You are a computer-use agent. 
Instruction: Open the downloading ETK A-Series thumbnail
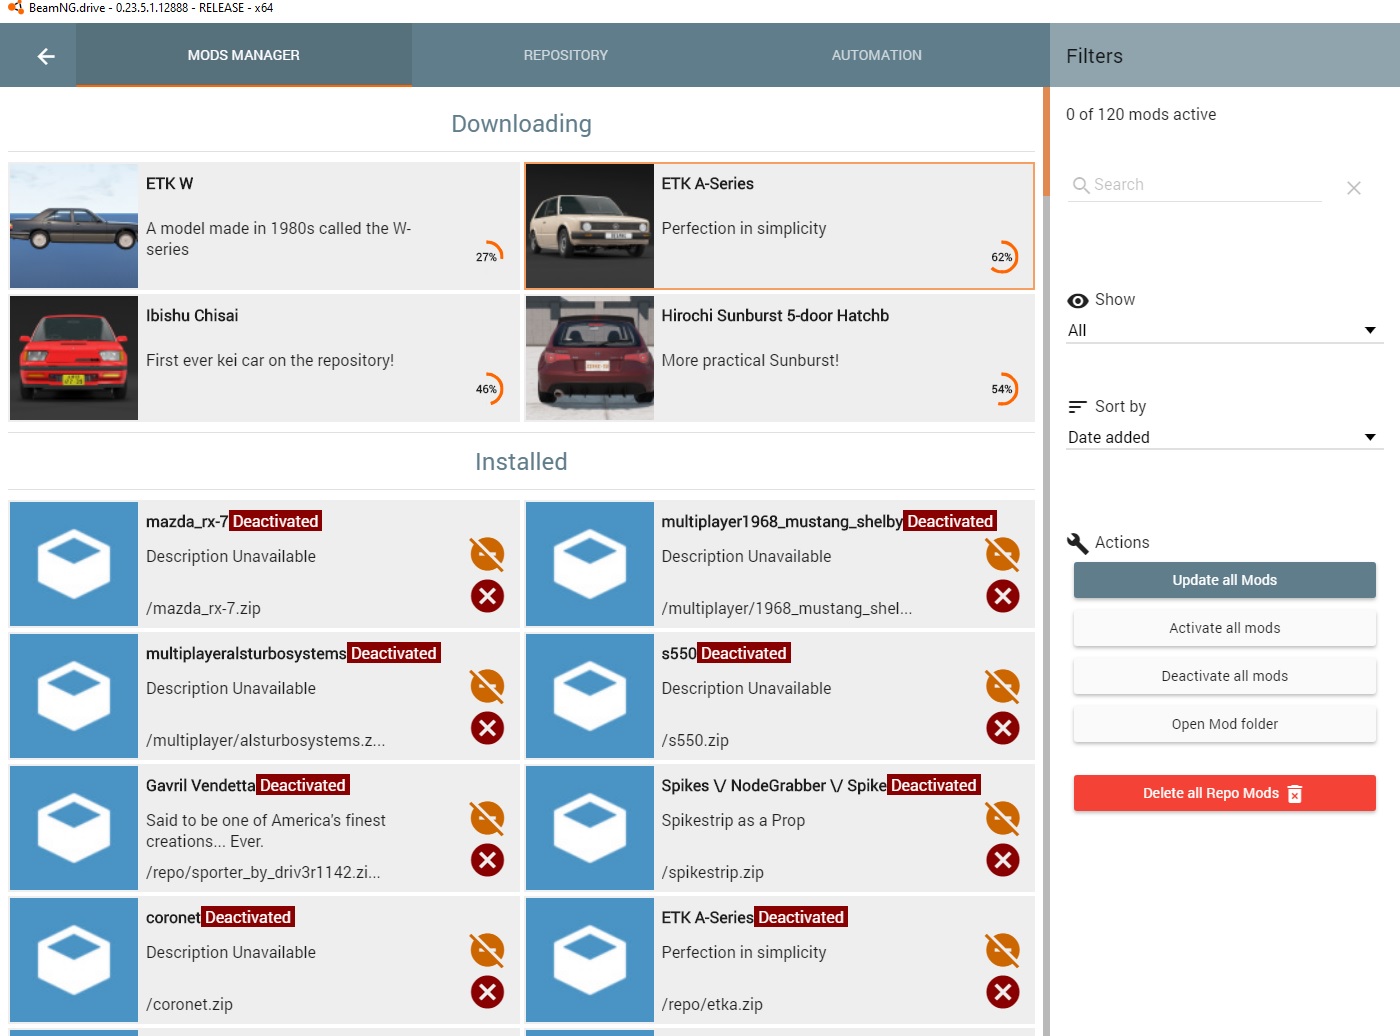590,226
